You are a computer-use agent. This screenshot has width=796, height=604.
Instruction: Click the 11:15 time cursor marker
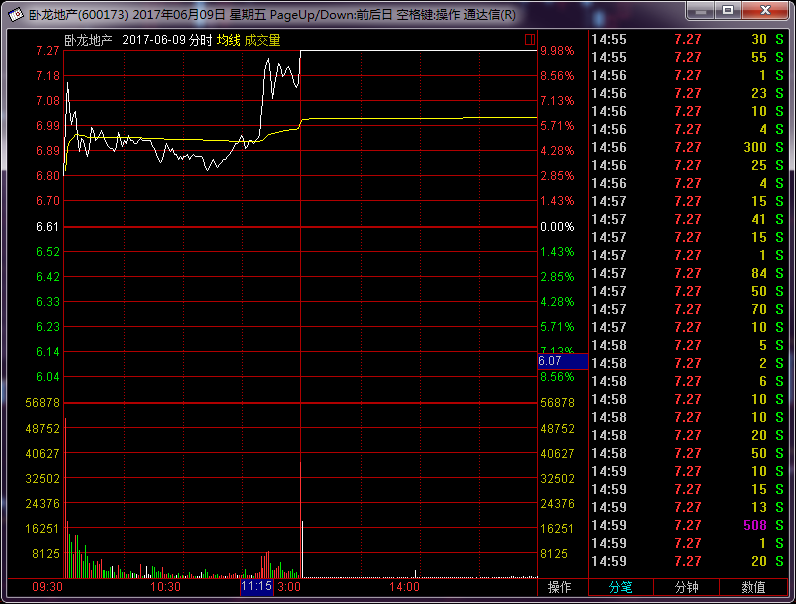(256, 587)
